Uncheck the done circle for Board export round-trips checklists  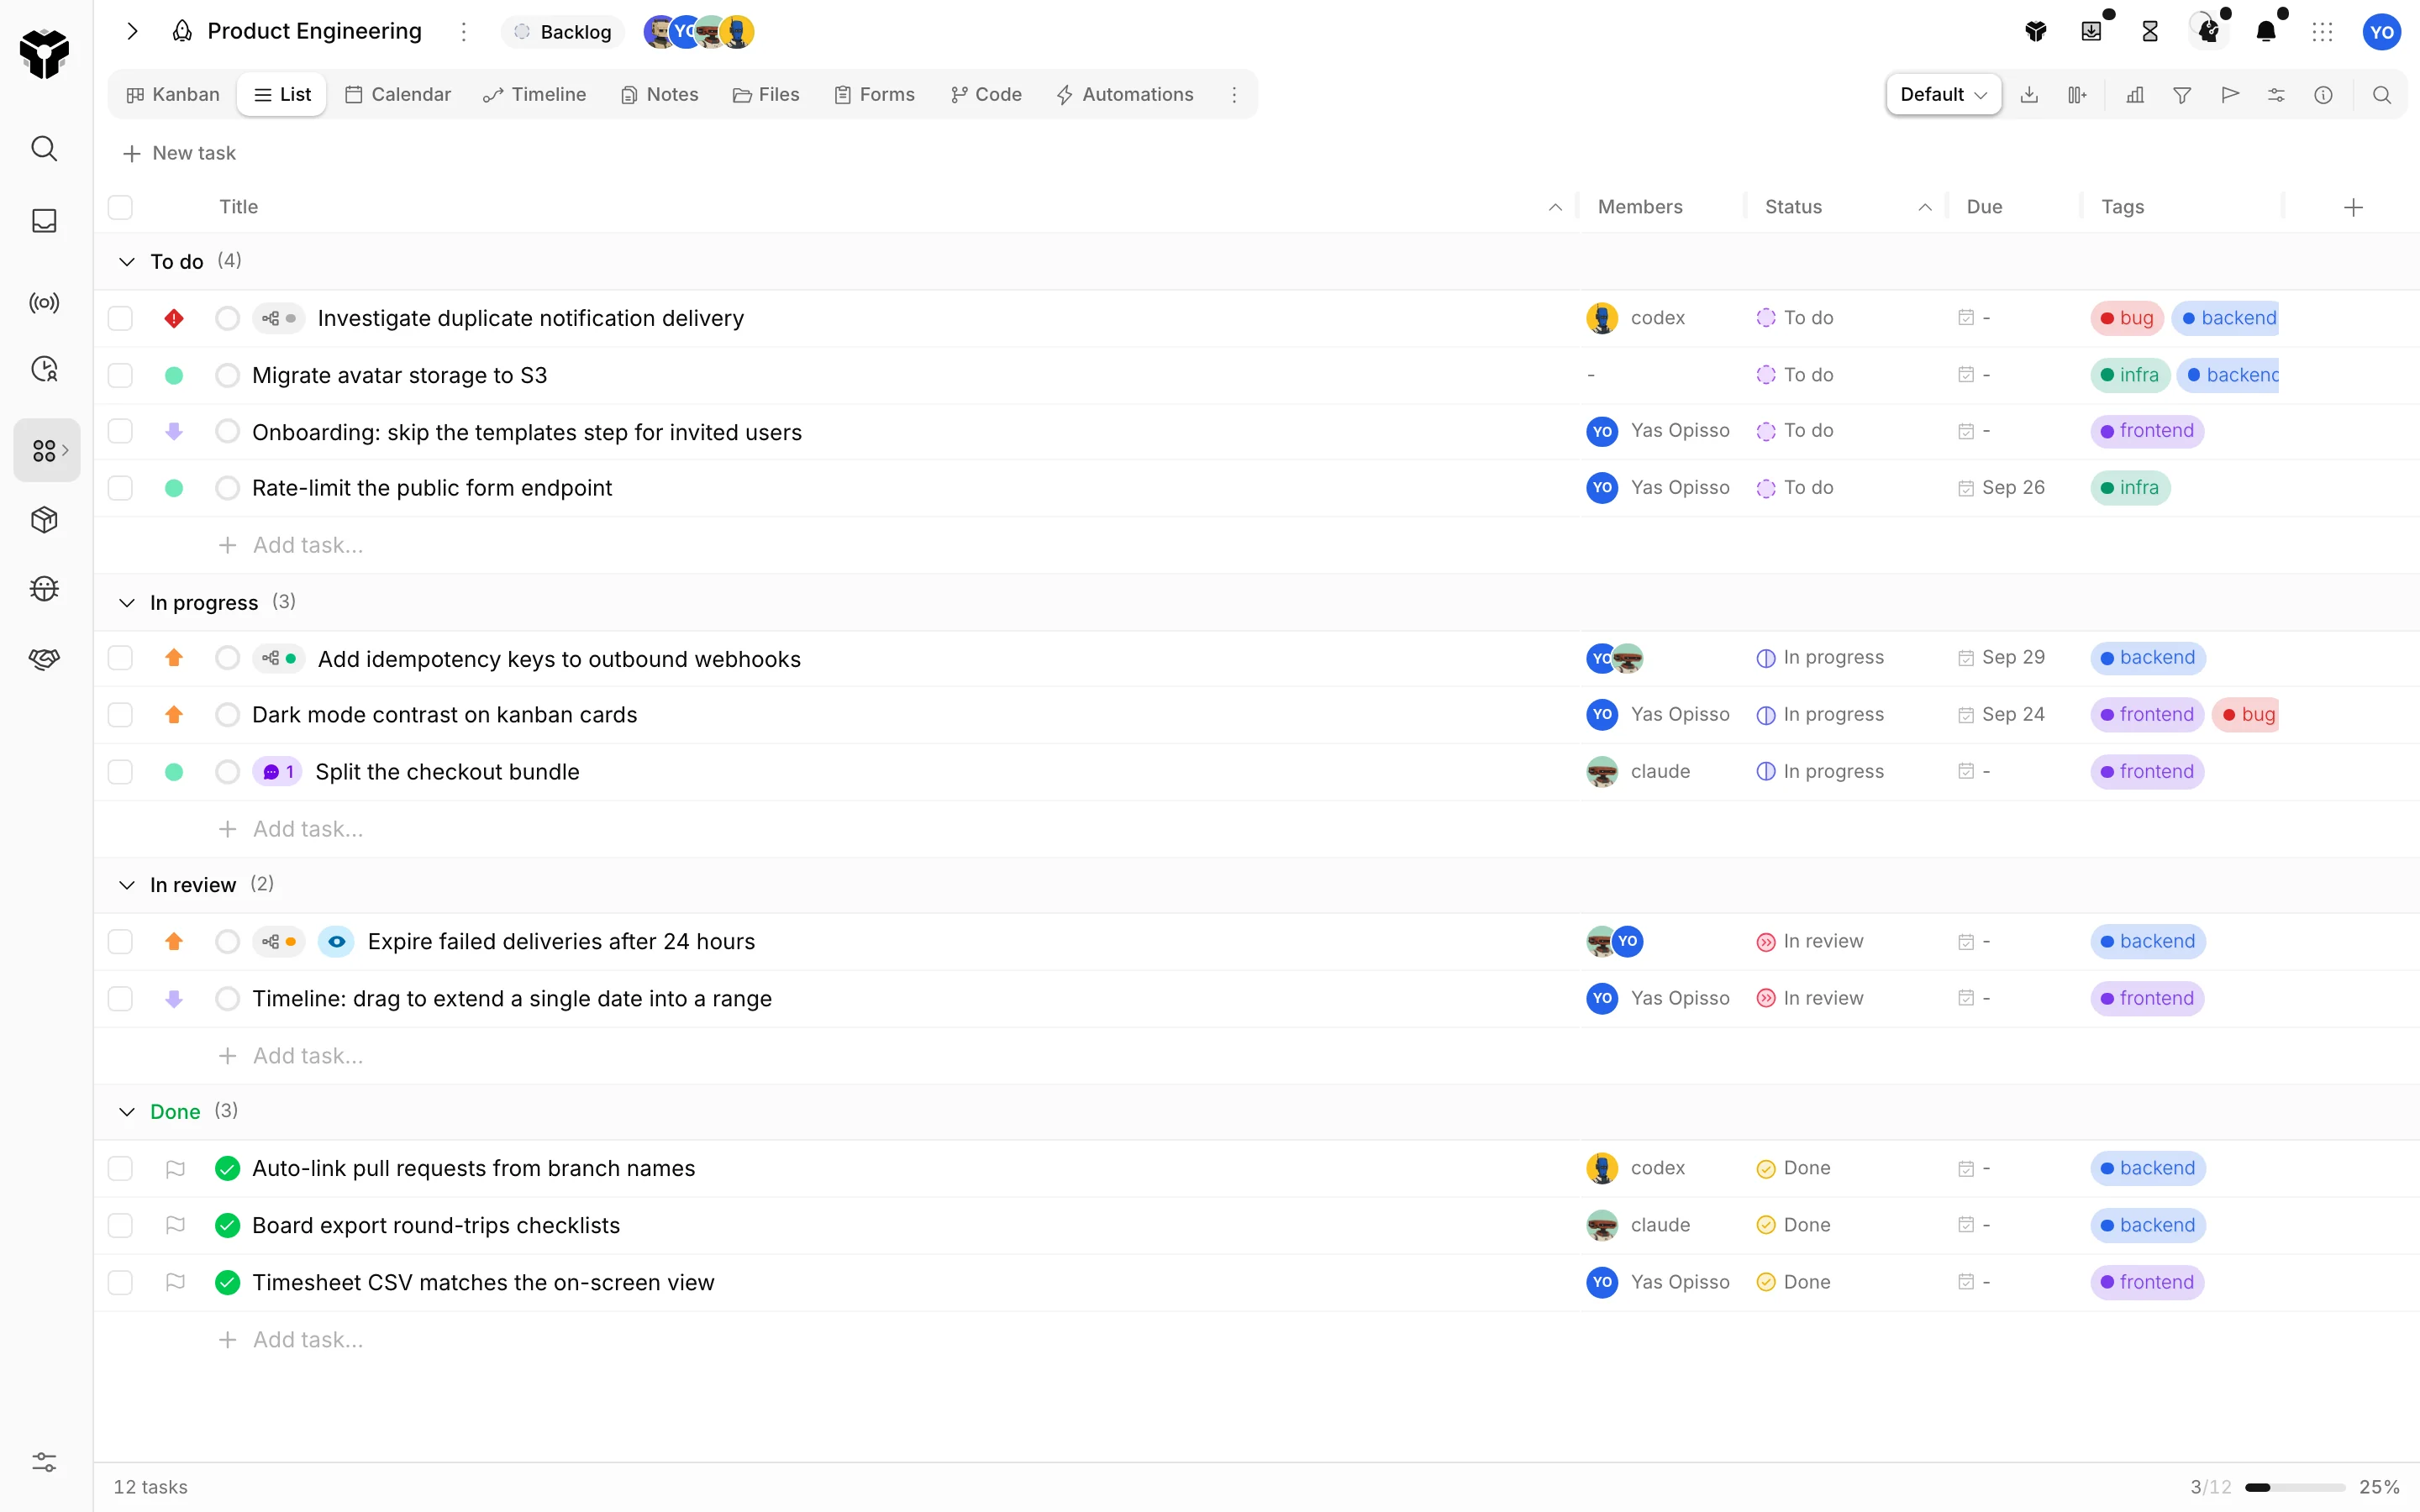point(228,1225)
